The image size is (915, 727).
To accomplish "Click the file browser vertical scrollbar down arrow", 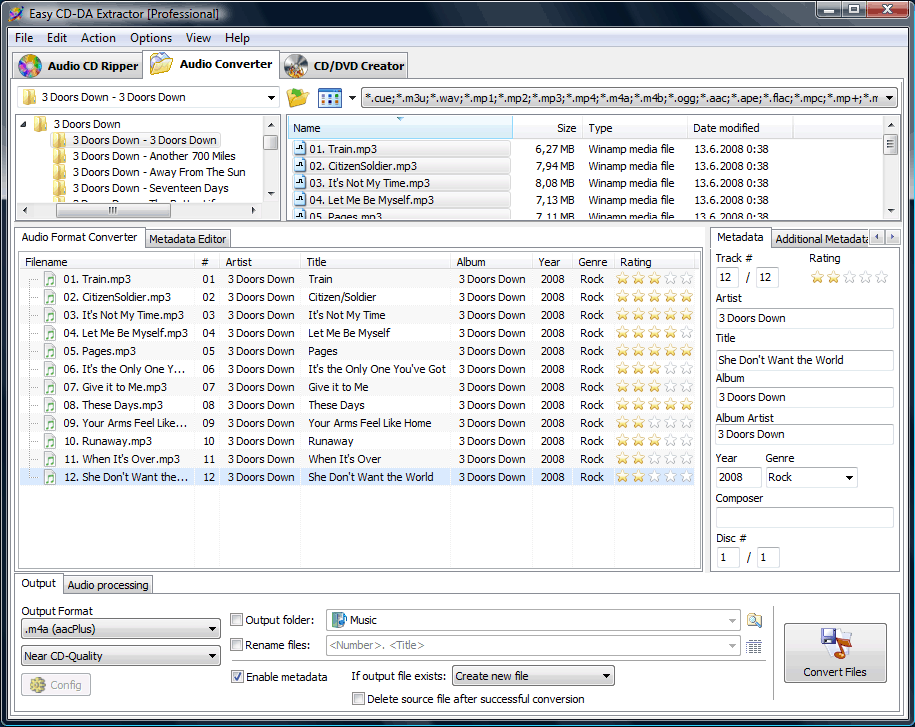I will pyautogui.click(x=890, y=211).
